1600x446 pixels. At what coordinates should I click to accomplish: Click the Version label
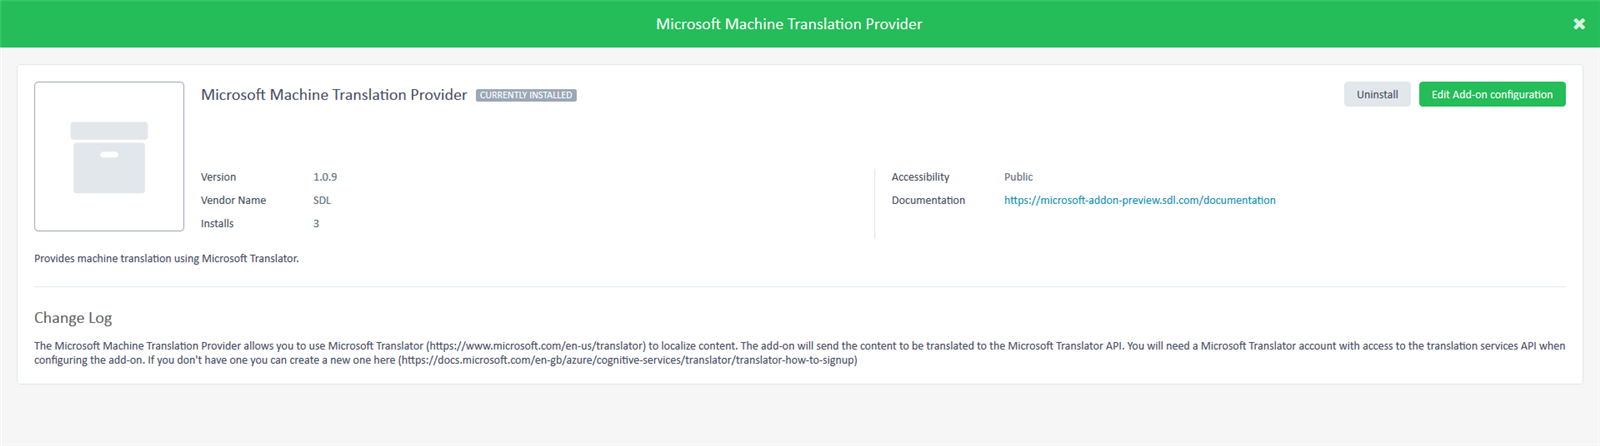tap(218, 177)
